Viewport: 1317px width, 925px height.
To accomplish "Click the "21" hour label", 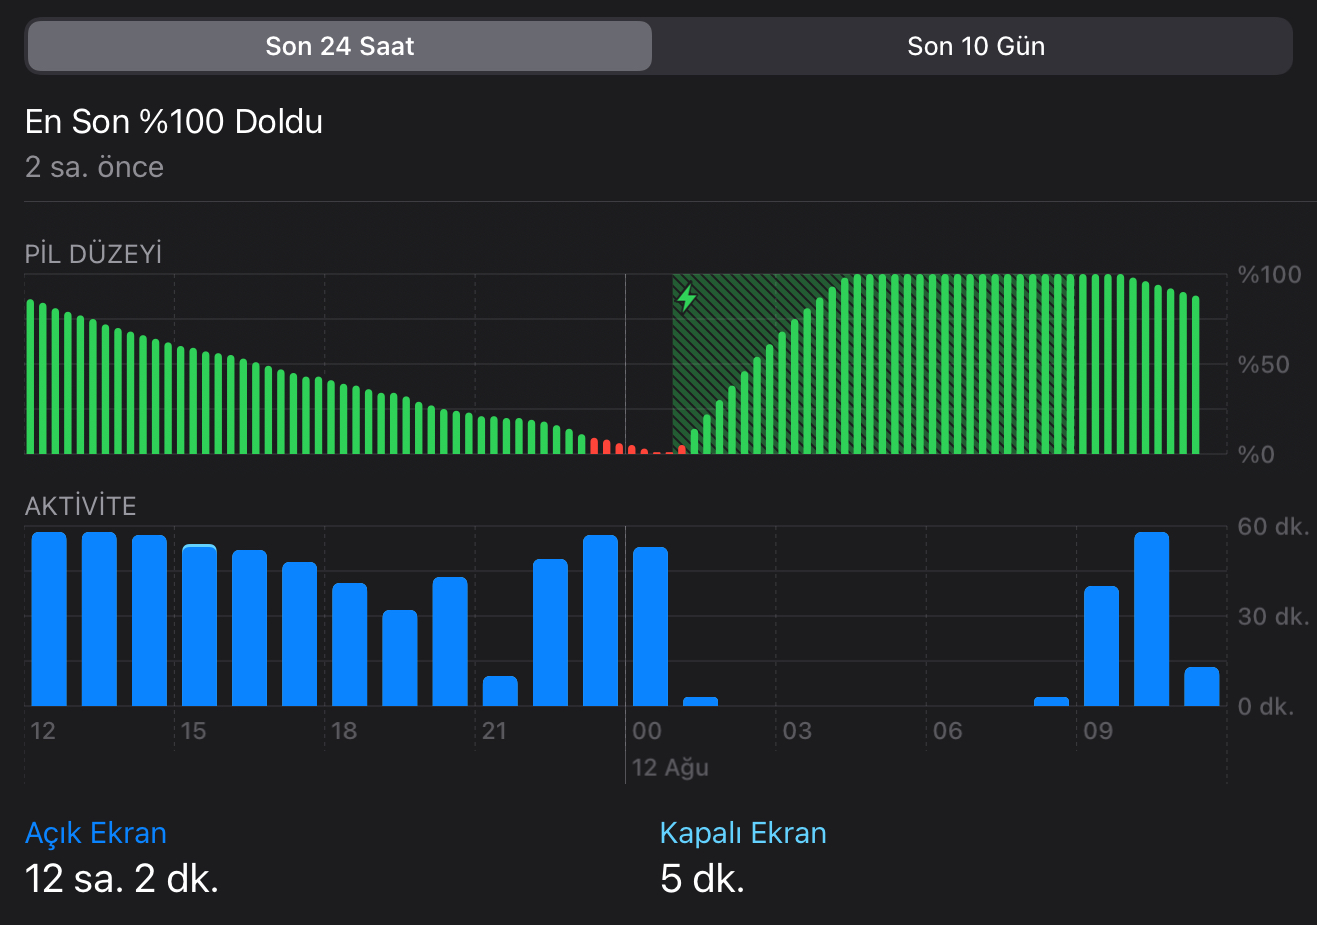I will 495,731.
